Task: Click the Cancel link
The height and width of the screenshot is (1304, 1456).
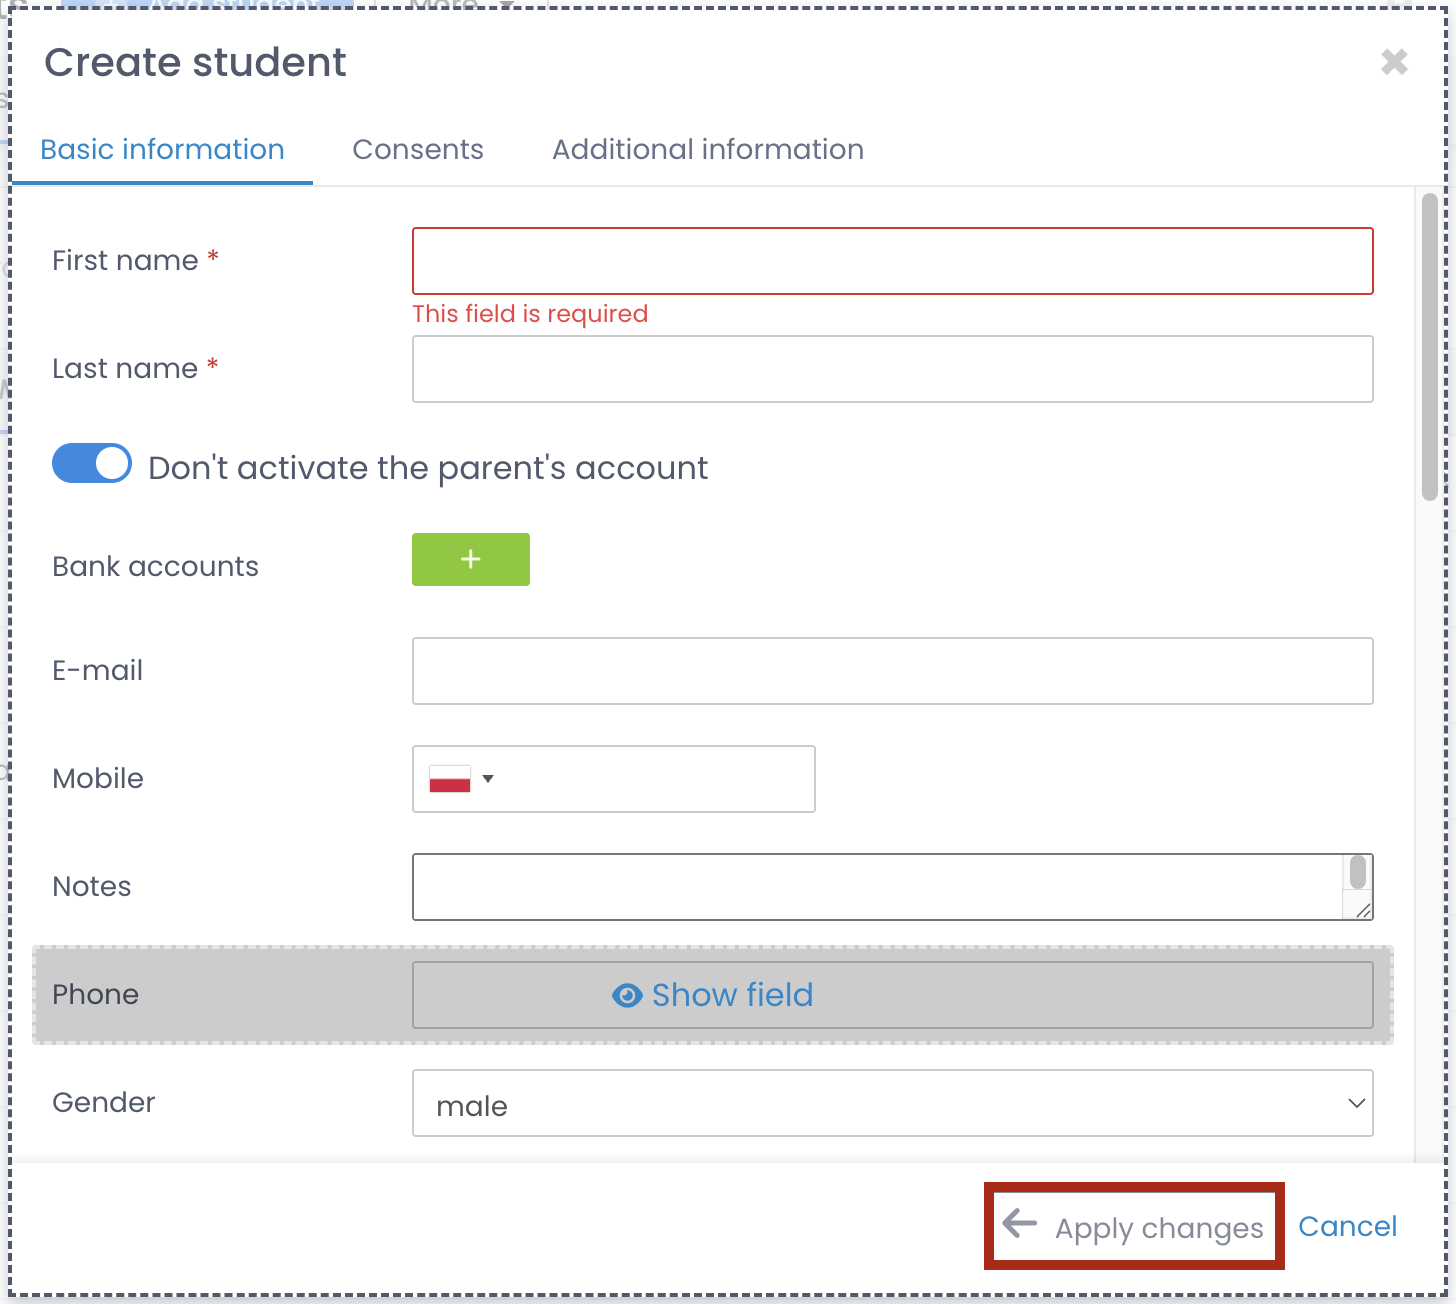Action: pos(1347,1227)
